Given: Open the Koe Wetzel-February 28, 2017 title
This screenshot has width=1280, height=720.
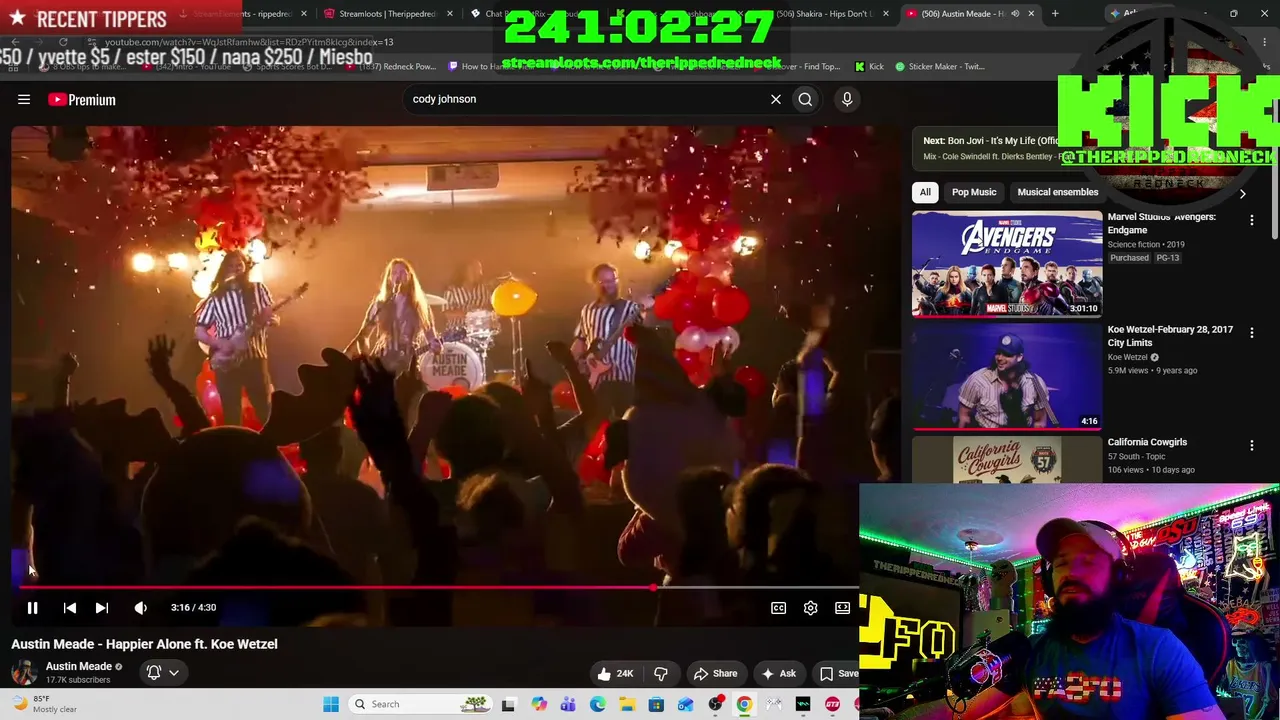Looking at the screenshot, I should 1170,336.
